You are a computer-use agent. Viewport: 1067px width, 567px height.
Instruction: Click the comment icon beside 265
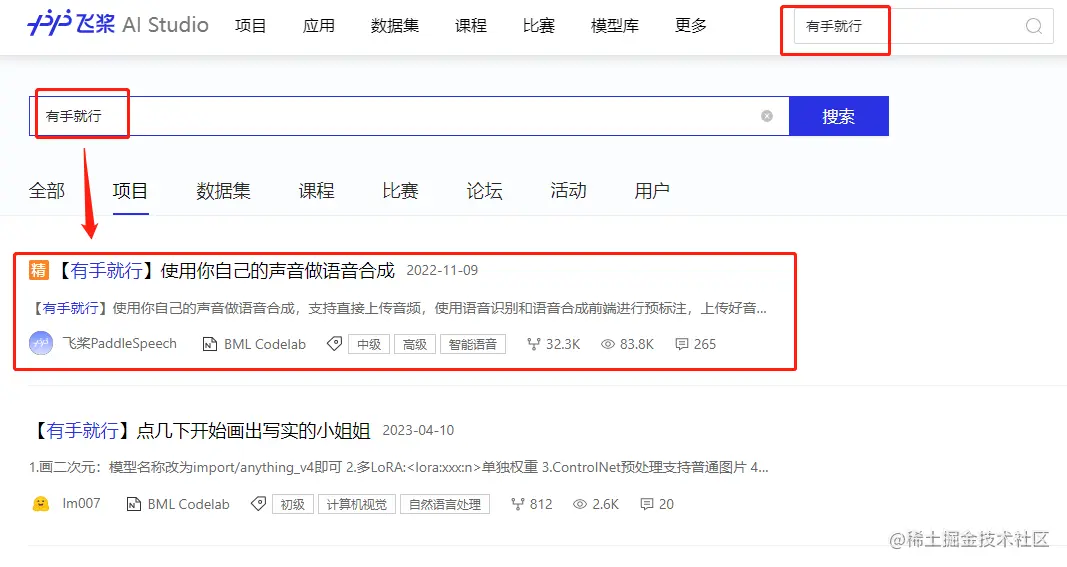(681, 344)
